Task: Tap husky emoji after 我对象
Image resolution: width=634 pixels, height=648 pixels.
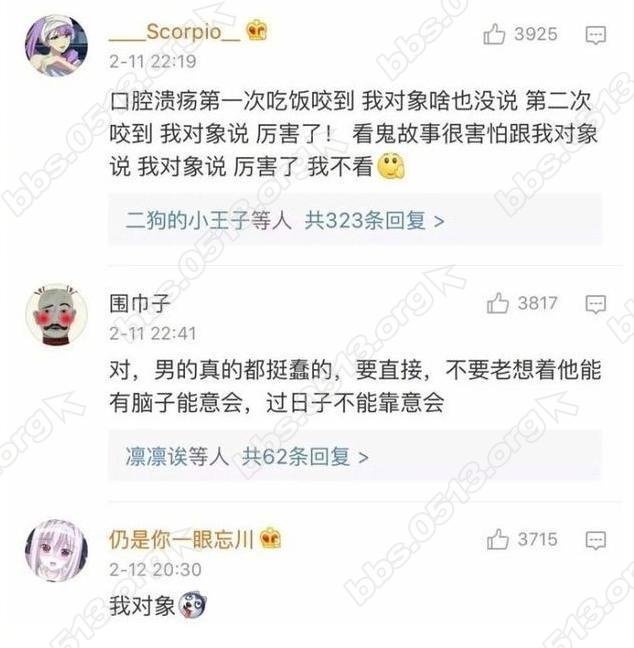Action: coord(192,605)
